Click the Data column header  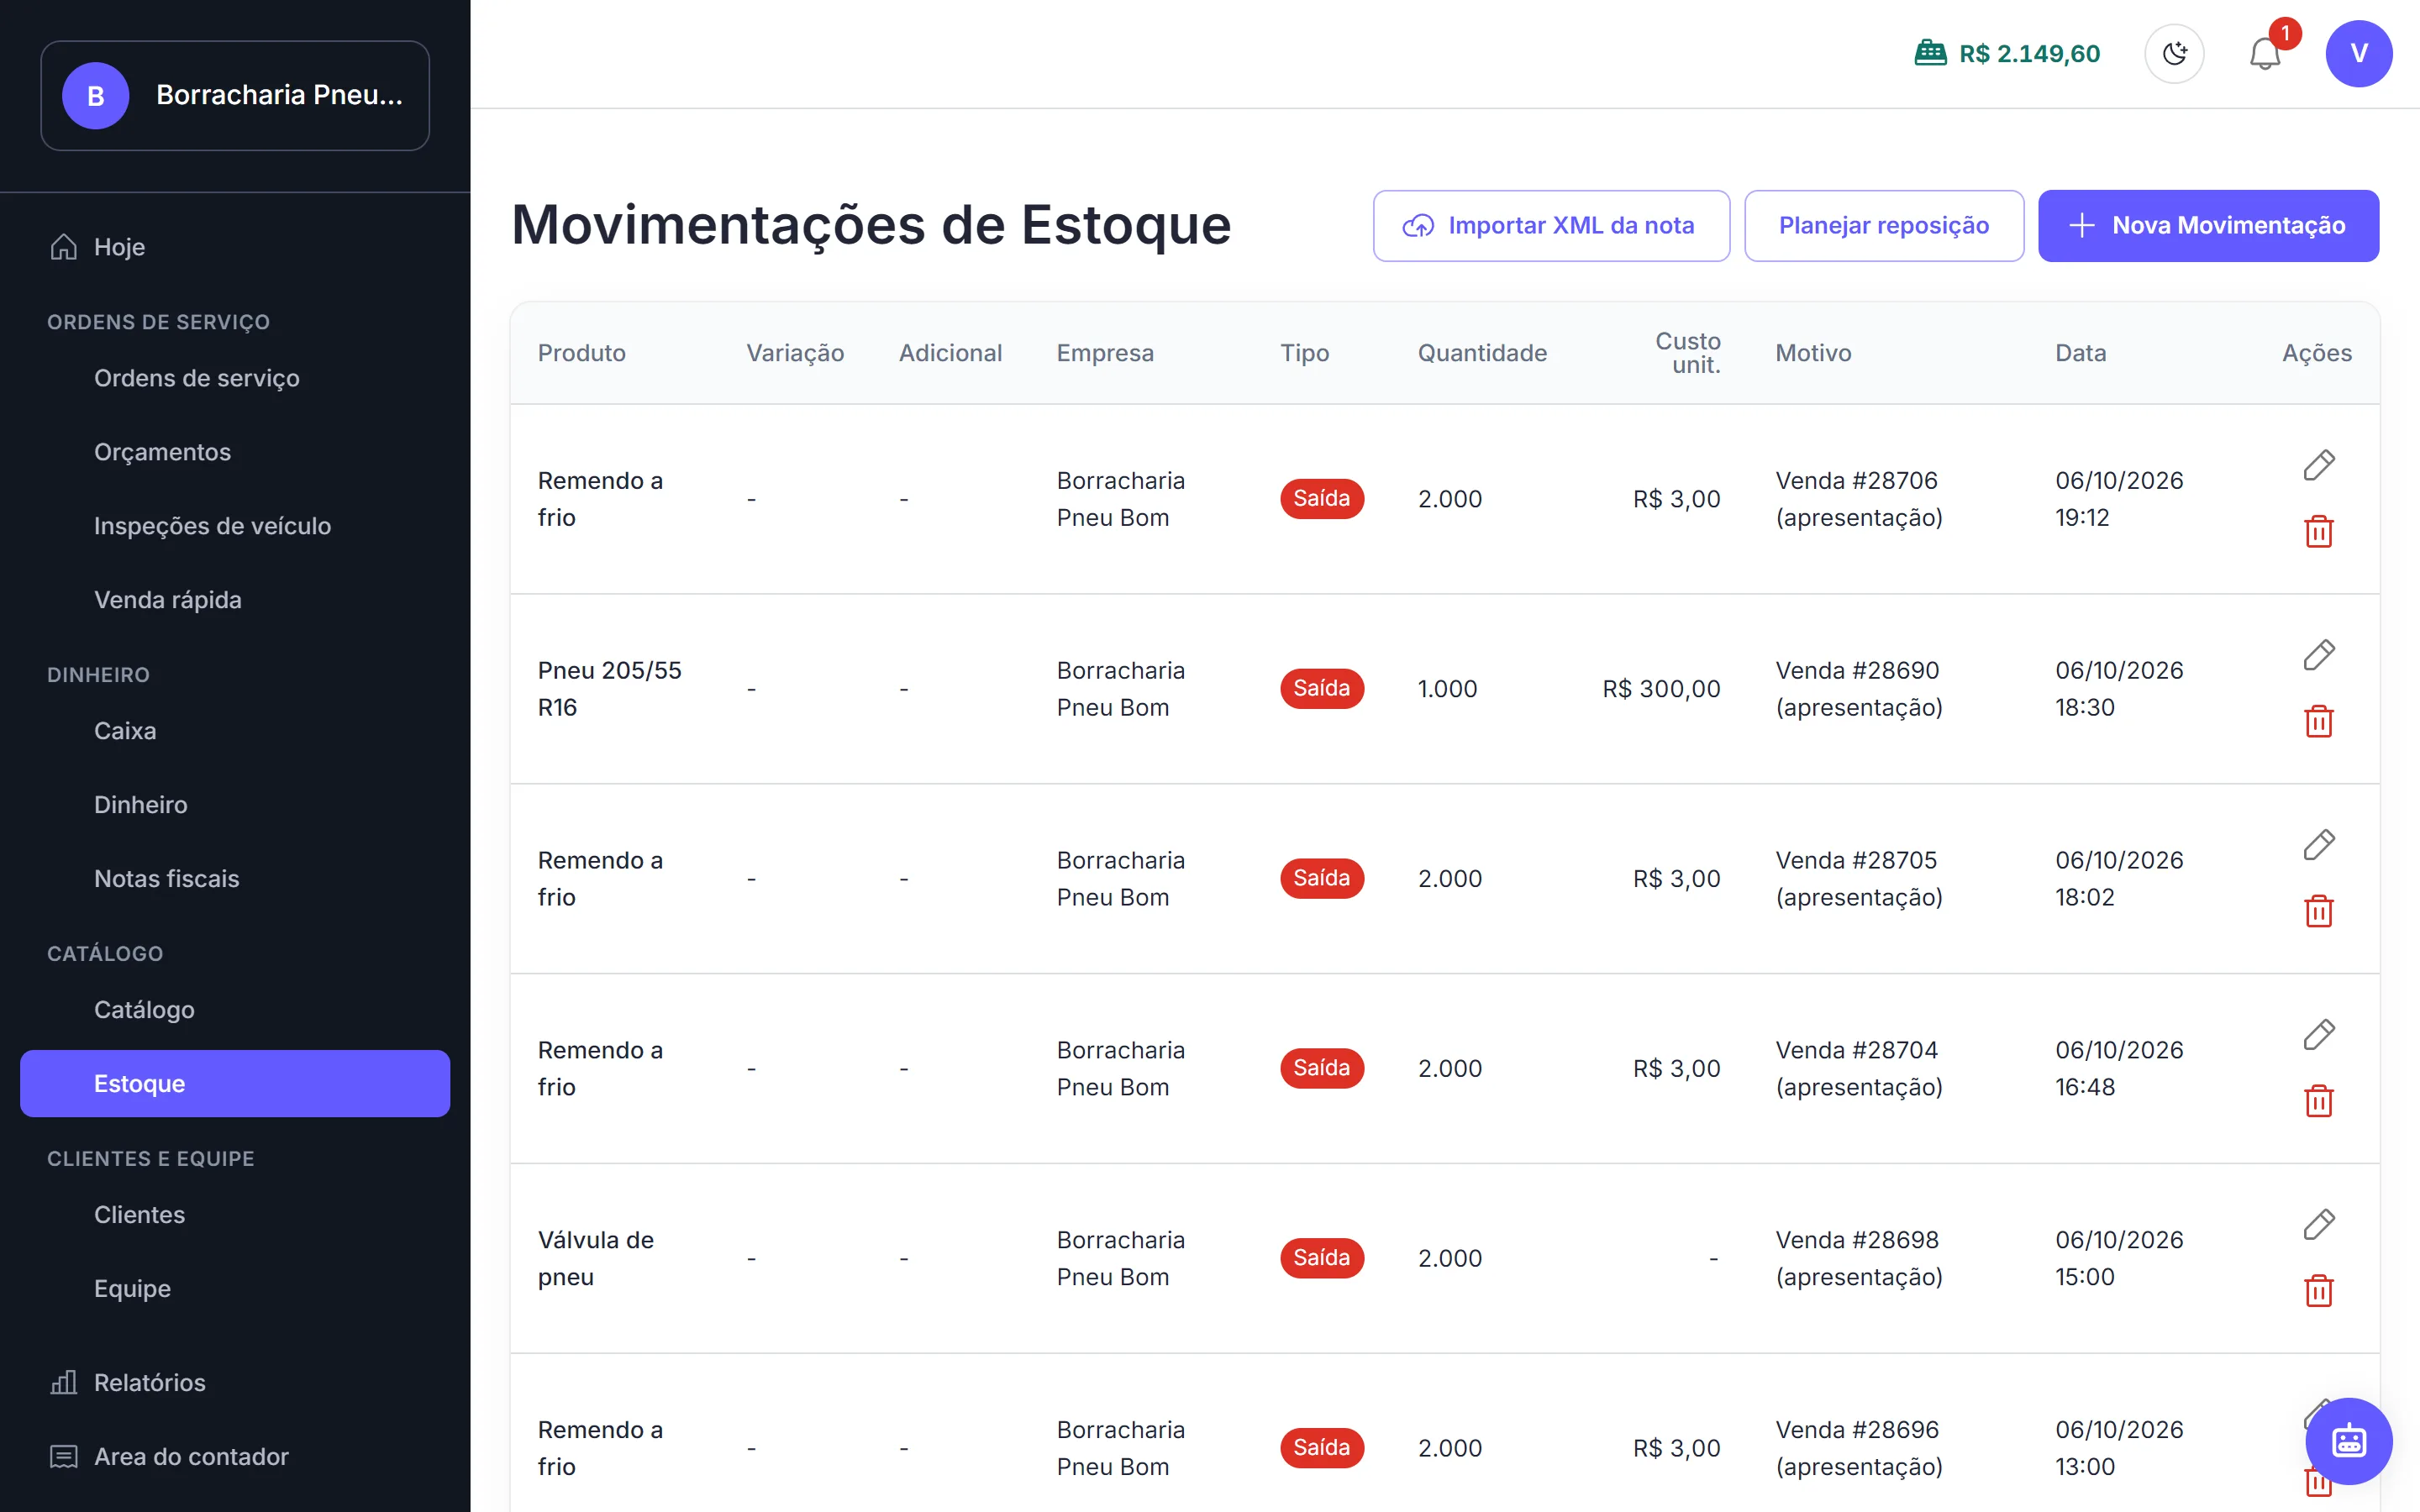[2080, 353]
